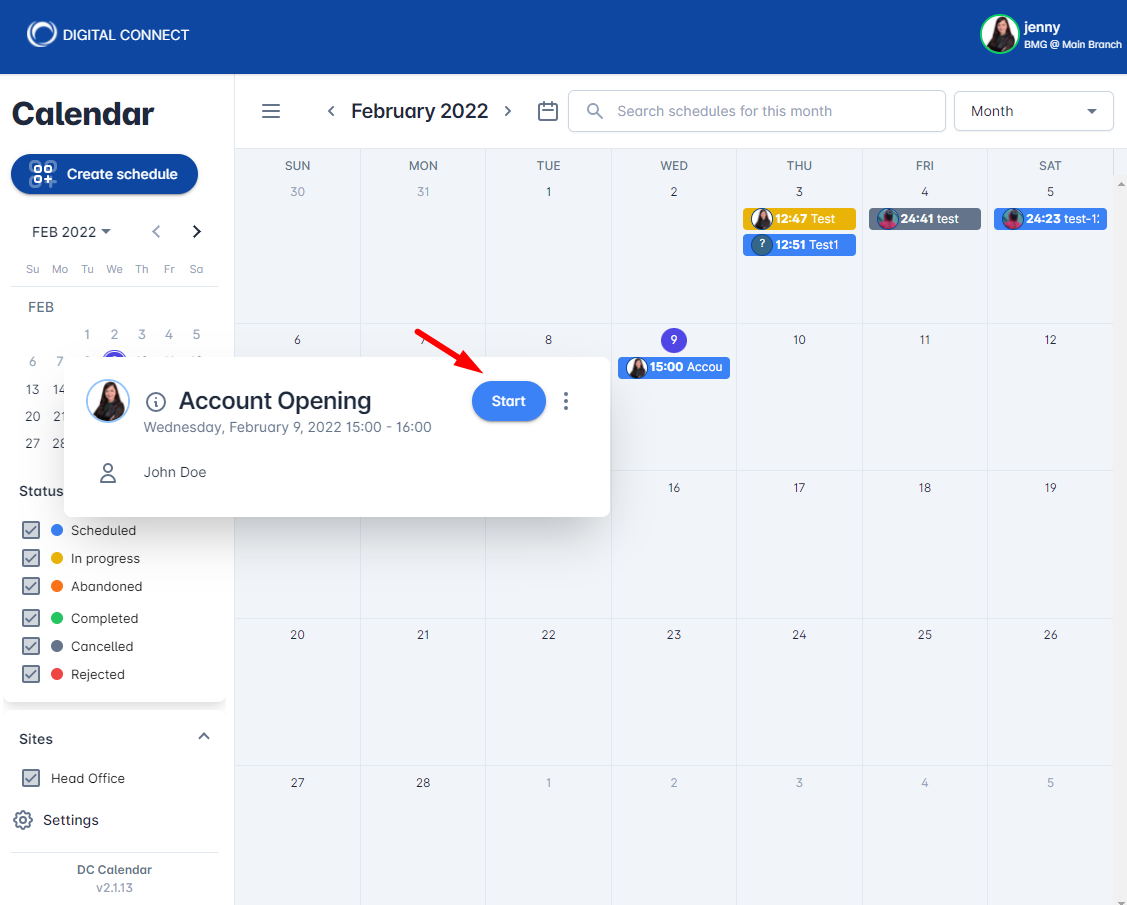Open the Month view dropdown
Image resolution: width=1127 pixels, height=905 pixels.
click(1033, 111)
